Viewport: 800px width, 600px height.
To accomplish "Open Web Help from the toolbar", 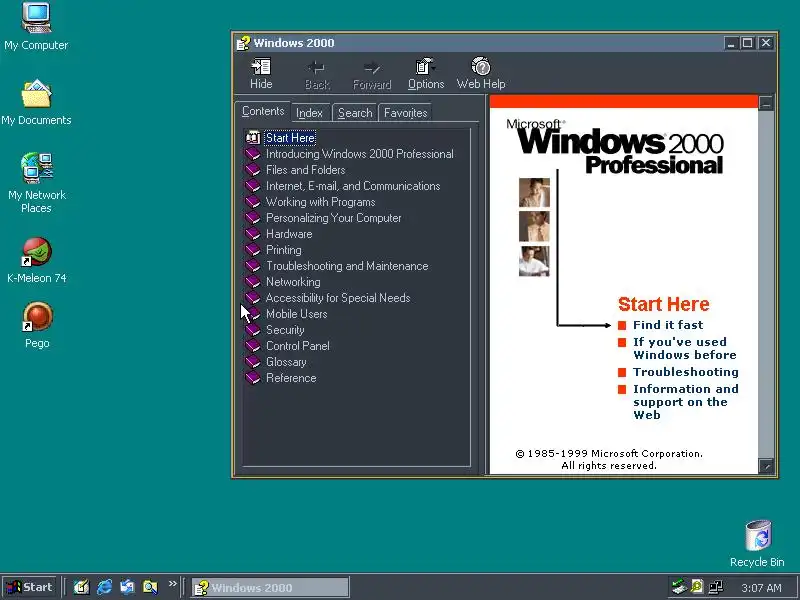I will coord(481,67).
